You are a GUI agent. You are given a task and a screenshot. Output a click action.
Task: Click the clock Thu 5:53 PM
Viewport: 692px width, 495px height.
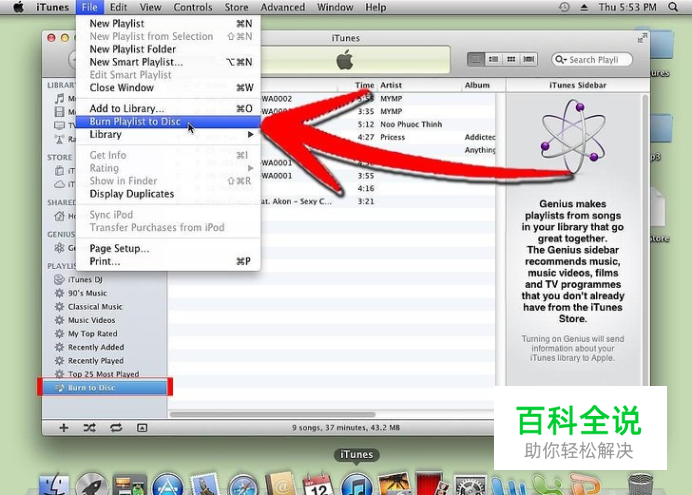(628, 7)
